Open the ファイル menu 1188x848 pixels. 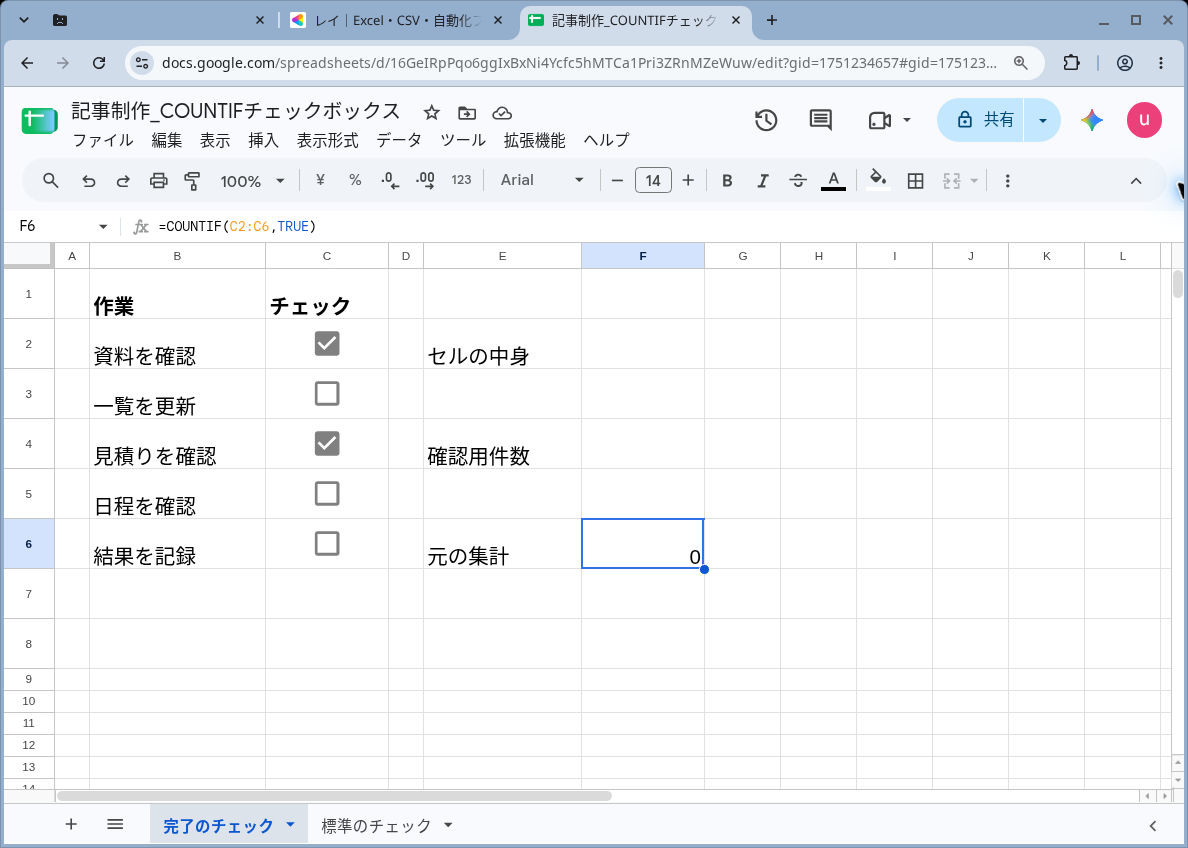pyautogui.click(x=103, y=140)
